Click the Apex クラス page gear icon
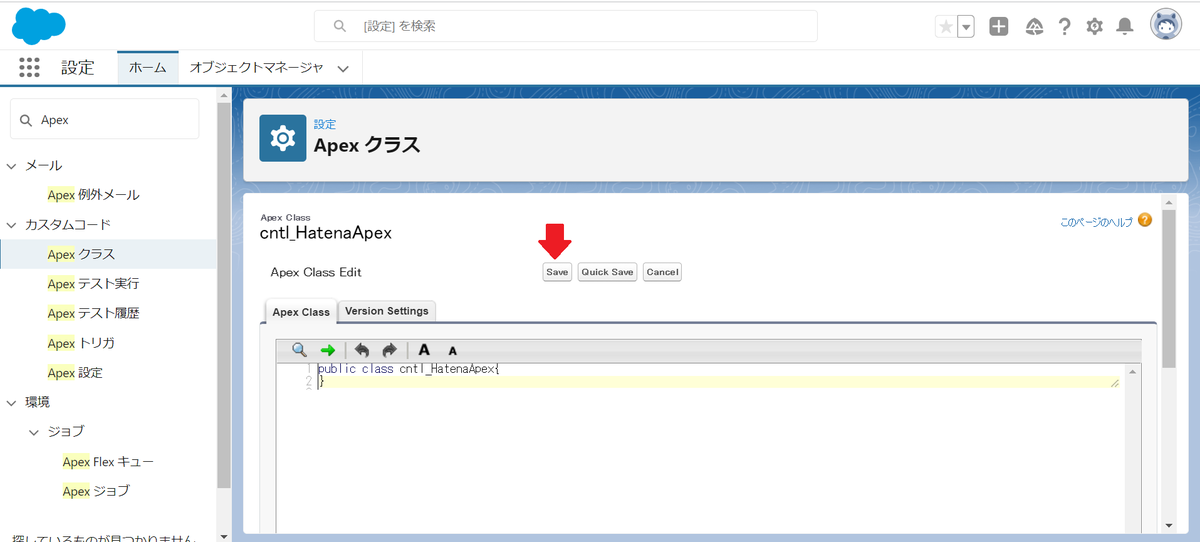The width and height of the screenshot is (1200, 542). click(283, 138)
